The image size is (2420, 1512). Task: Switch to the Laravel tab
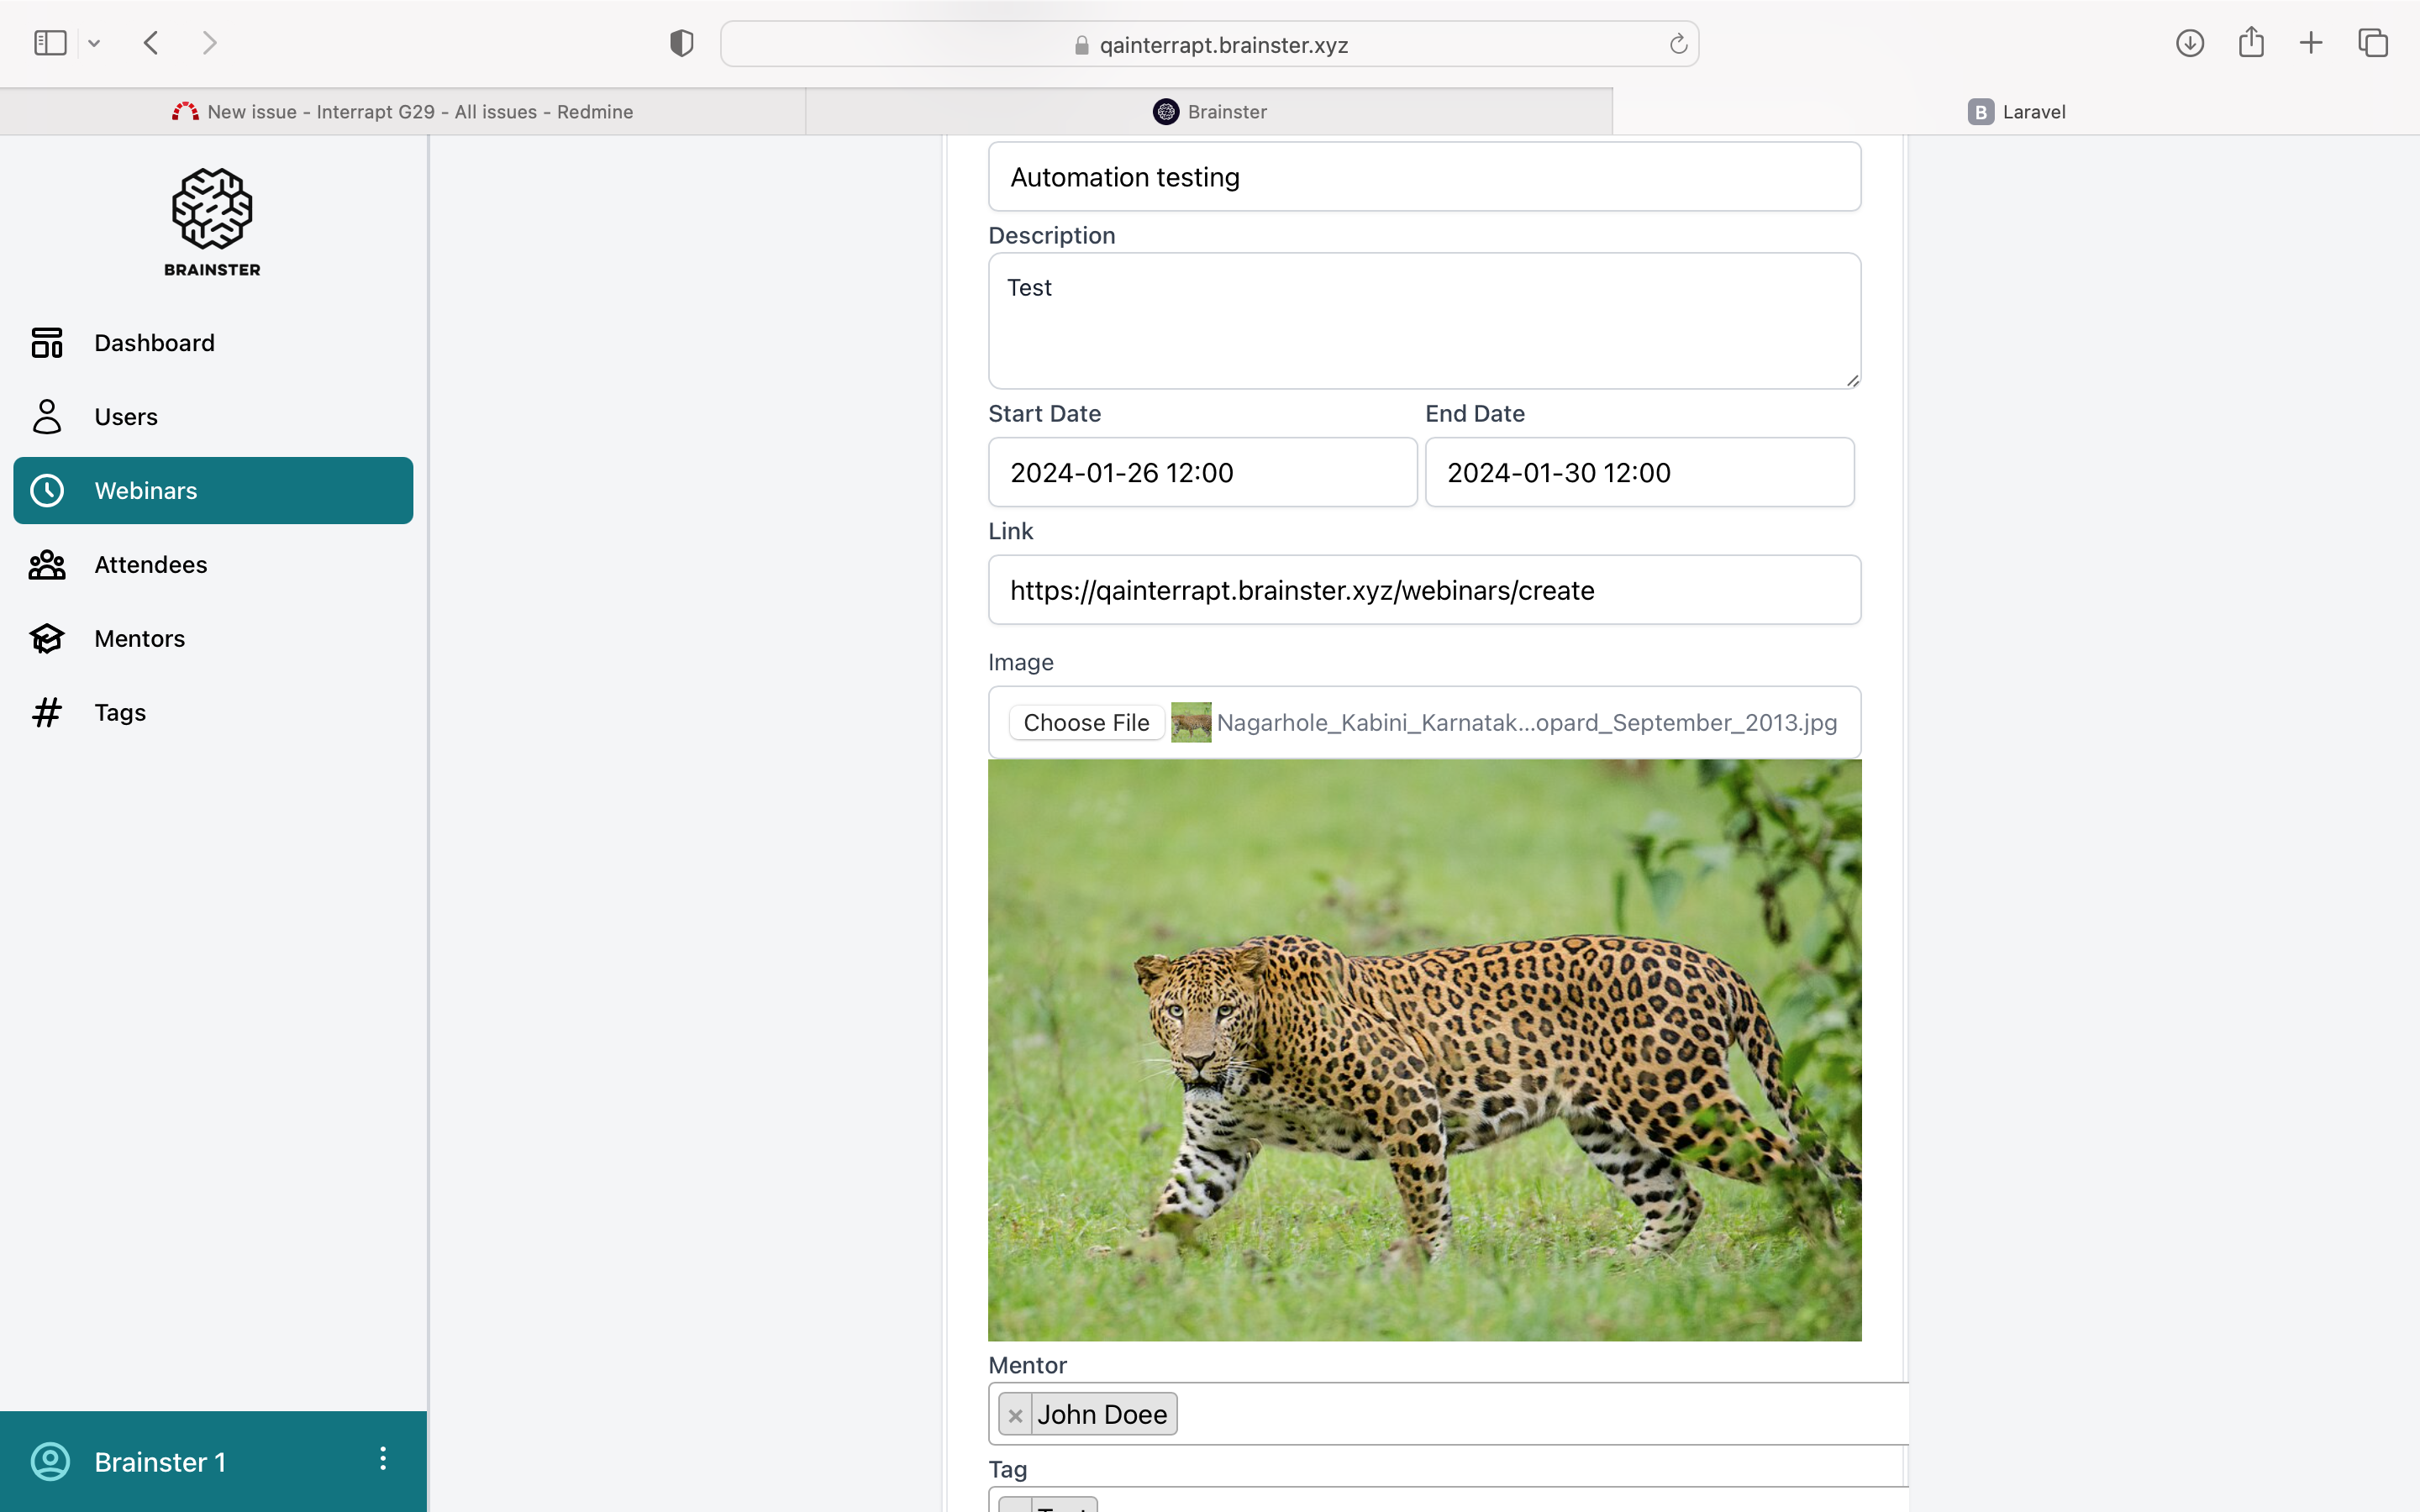[2016, 112]
